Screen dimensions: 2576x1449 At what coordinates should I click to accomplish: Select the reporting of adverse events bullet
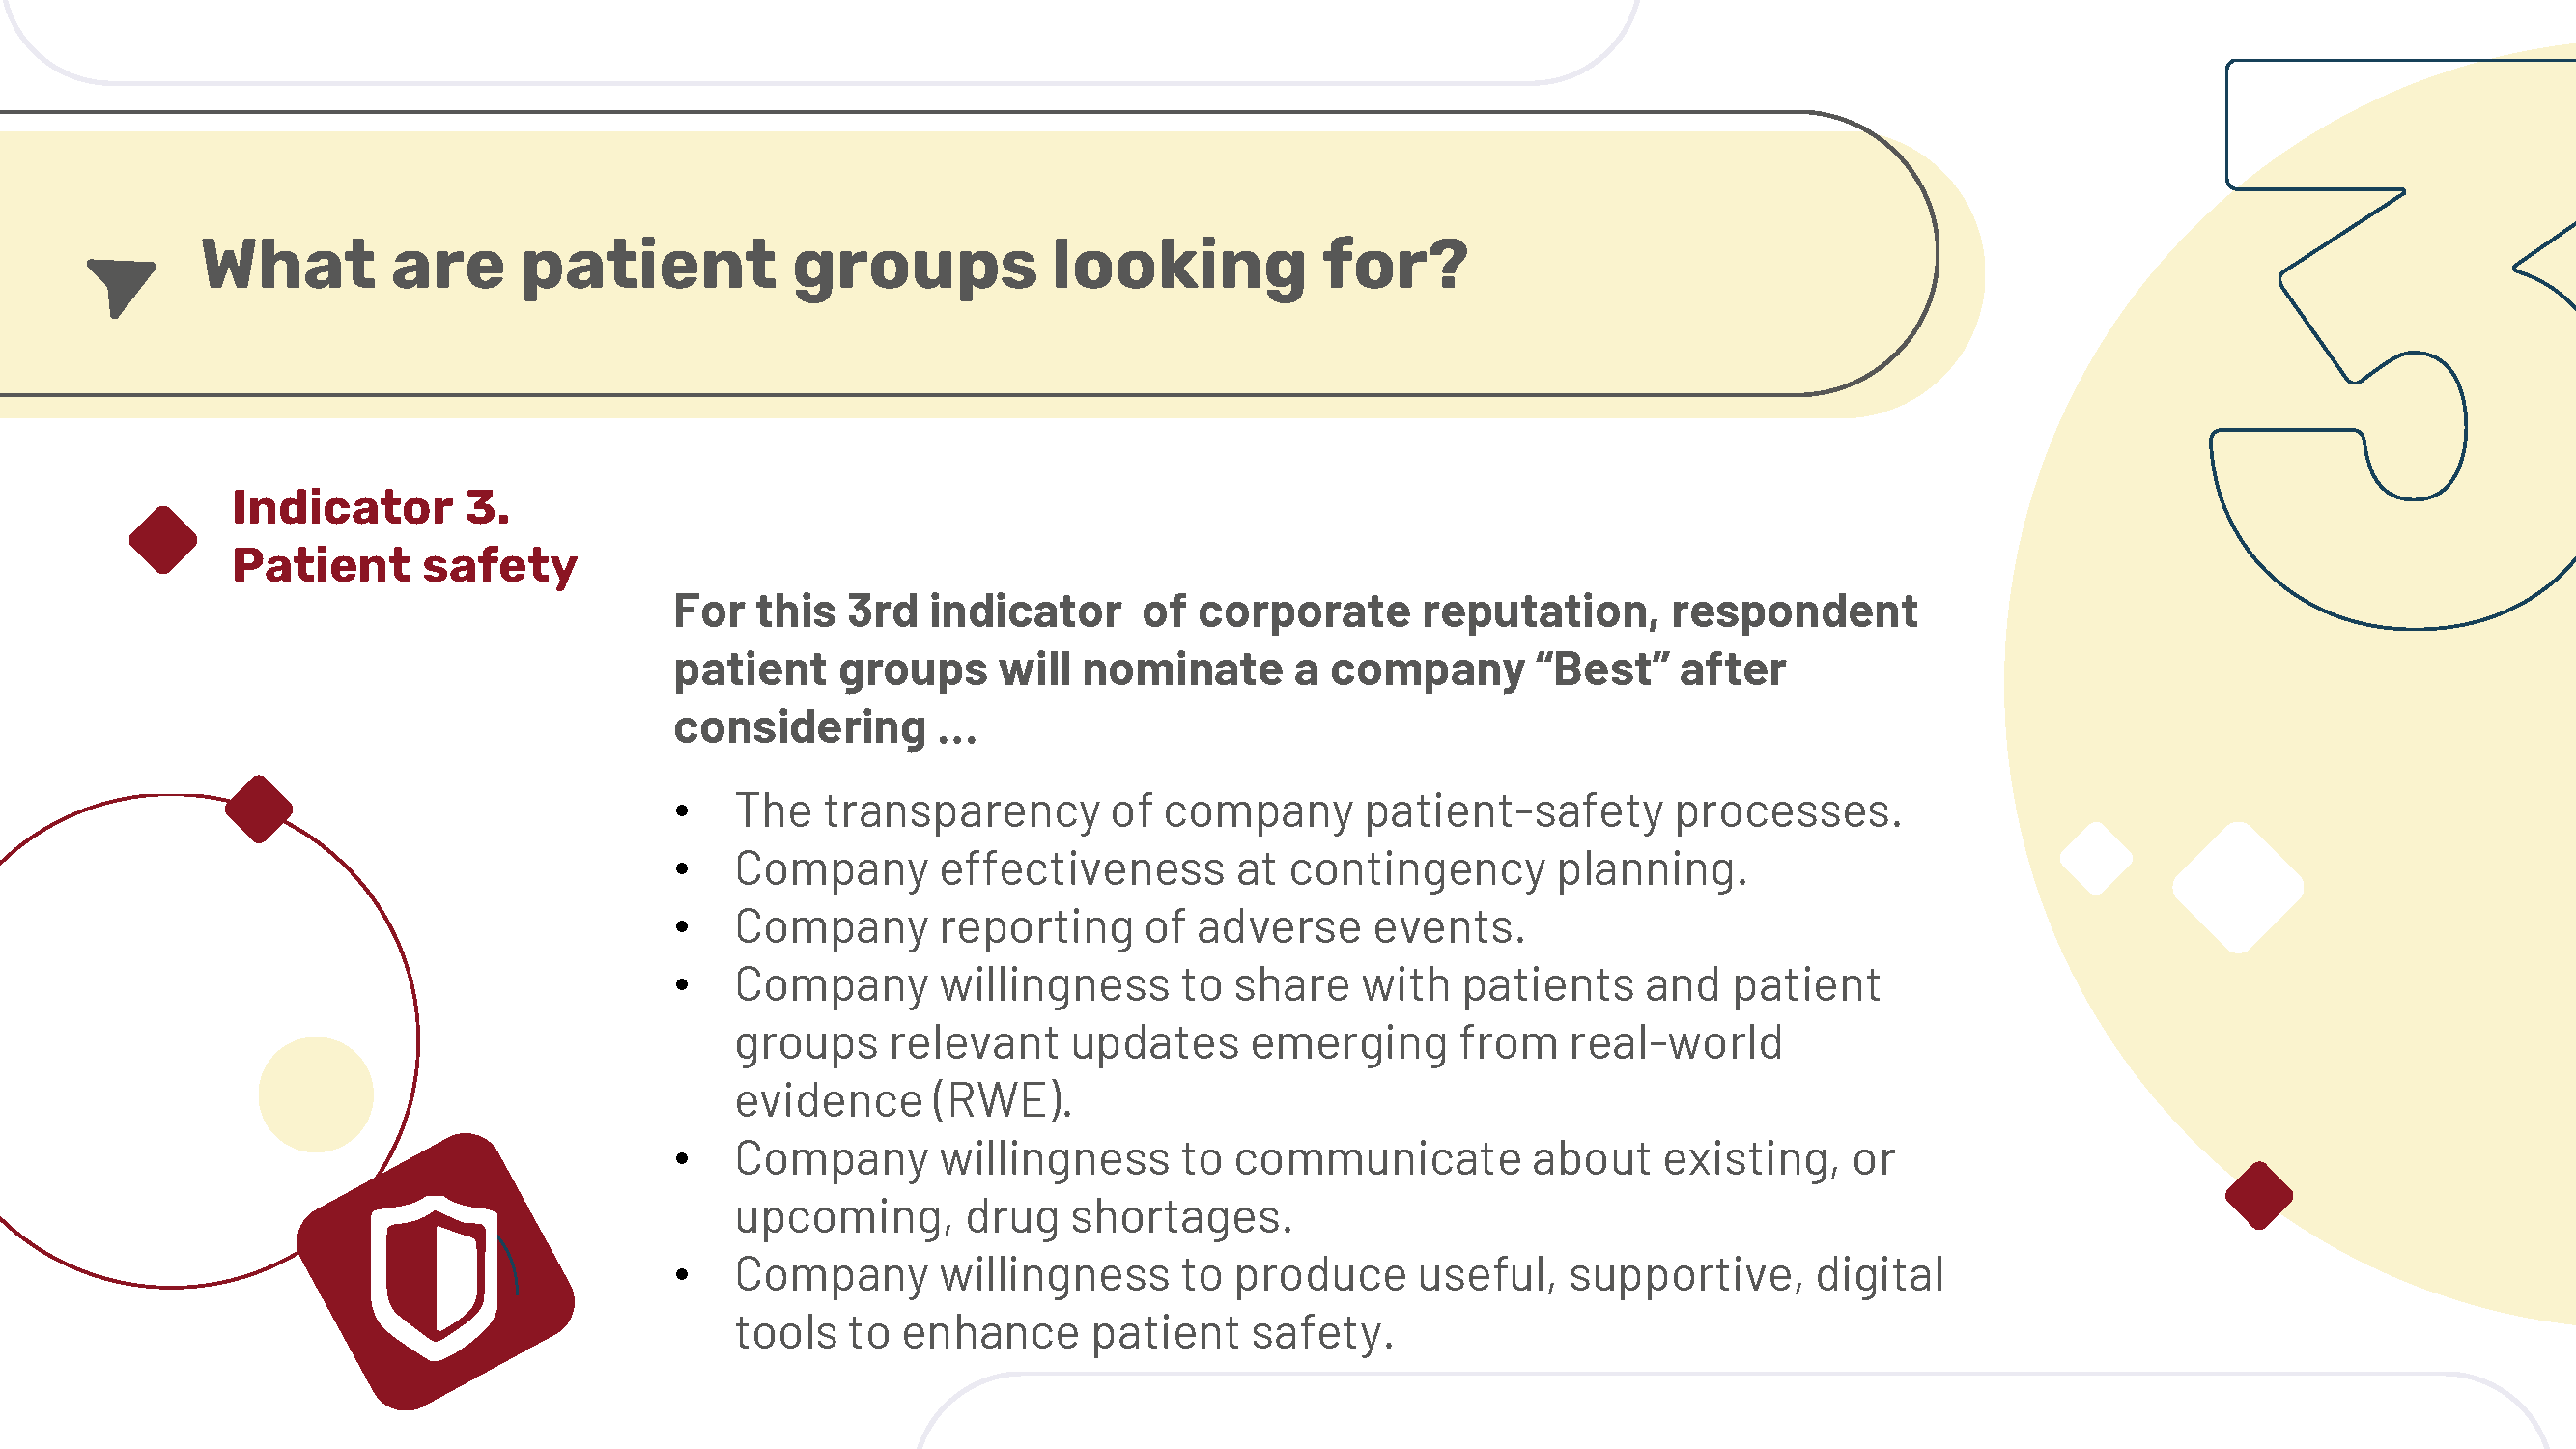(x=1130, y=927)
